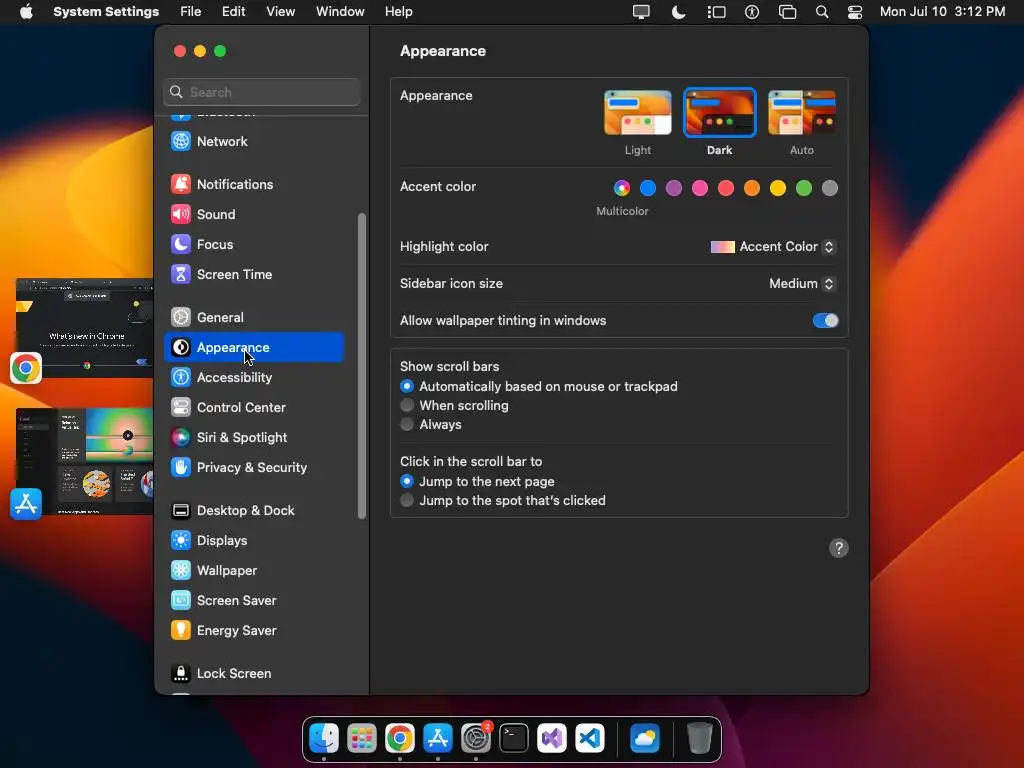This screenshot has height=768, width=1024.
Task: Select Sound in the sidebar
Action: [254, 214]
